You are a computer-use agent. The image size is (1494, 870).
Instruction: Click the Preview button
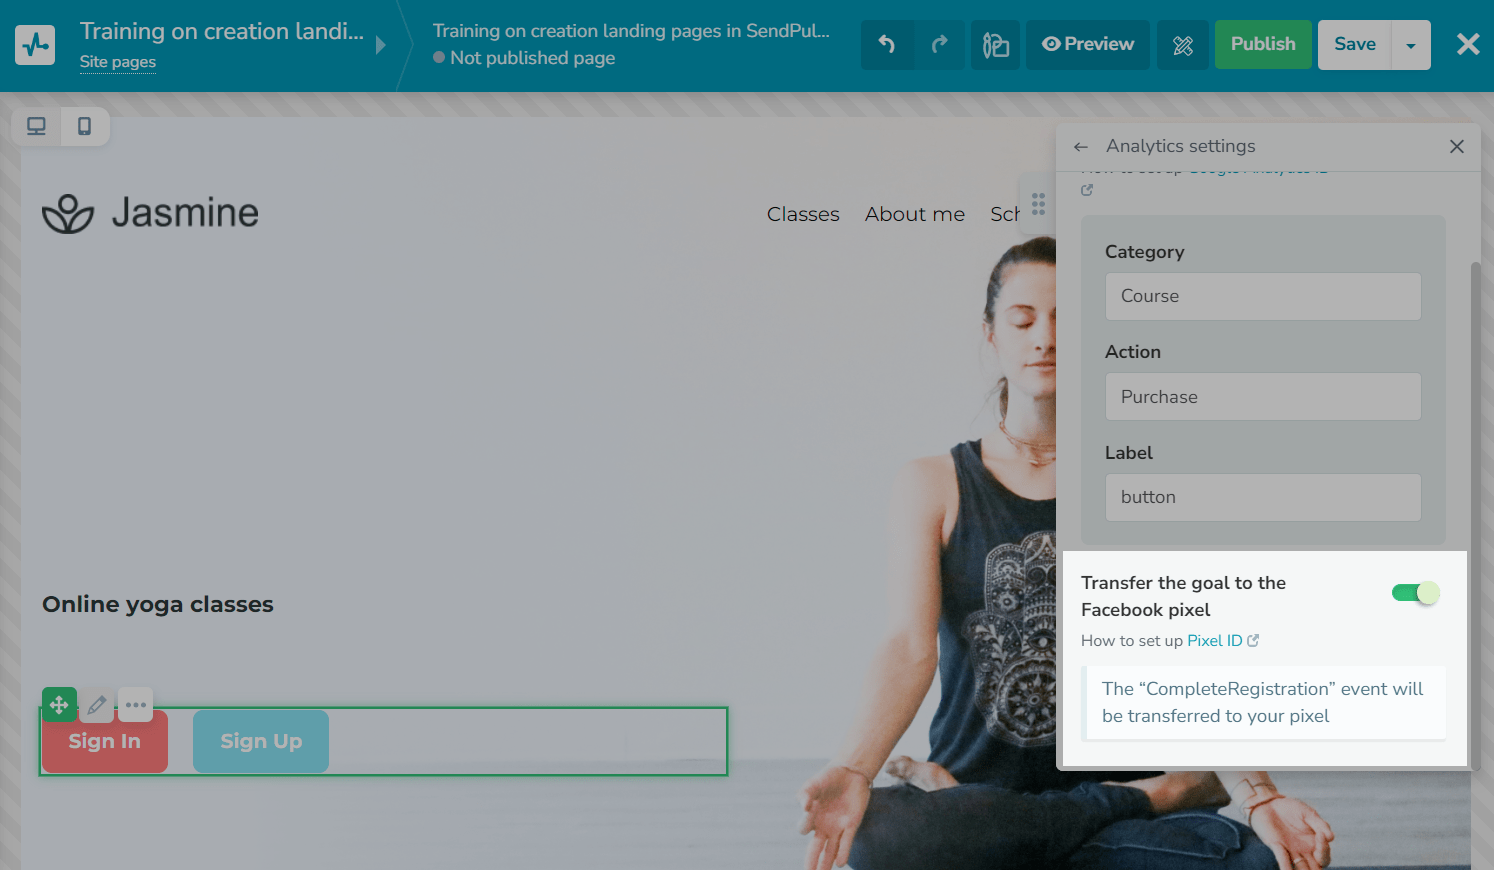click(x=1087, y=45)
